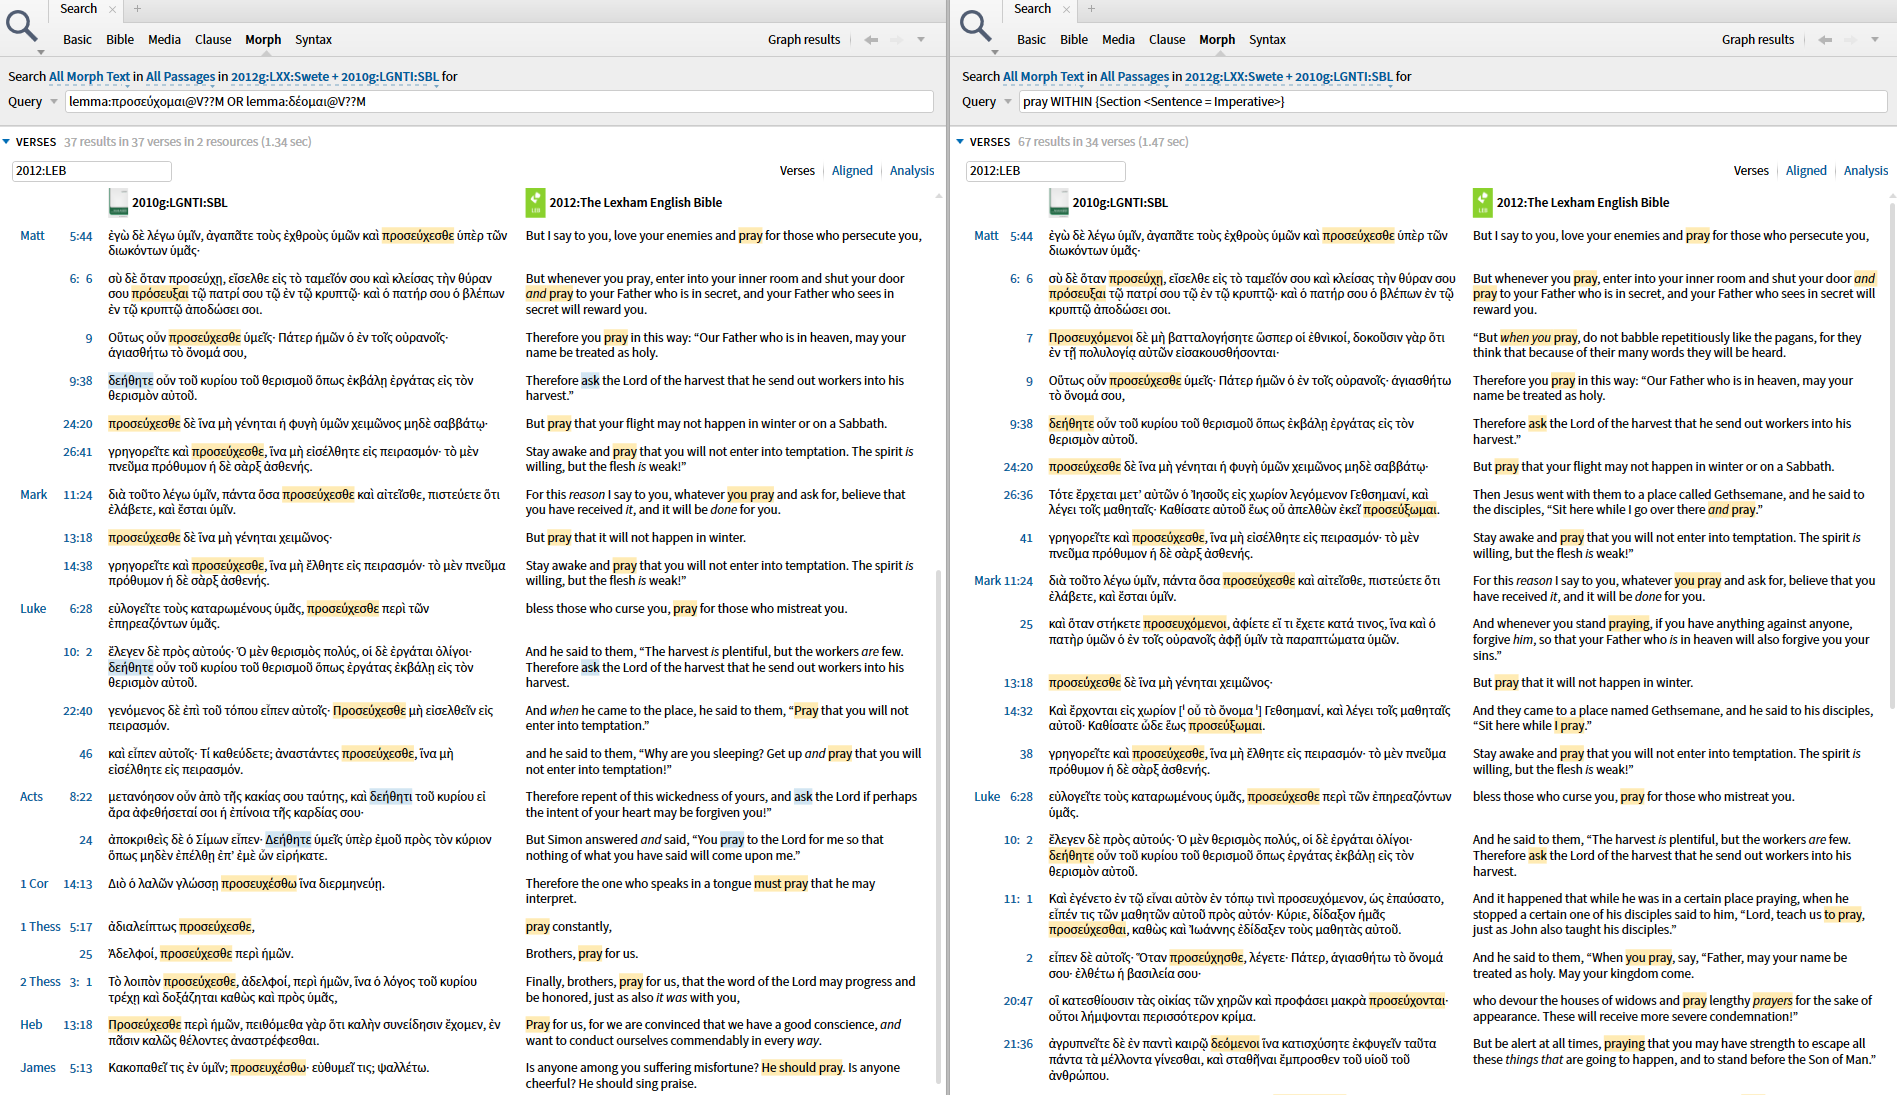1897x1095 pixels.
Task: Switch to the Syntax search type, right panel
Action: coord(1267,40)
